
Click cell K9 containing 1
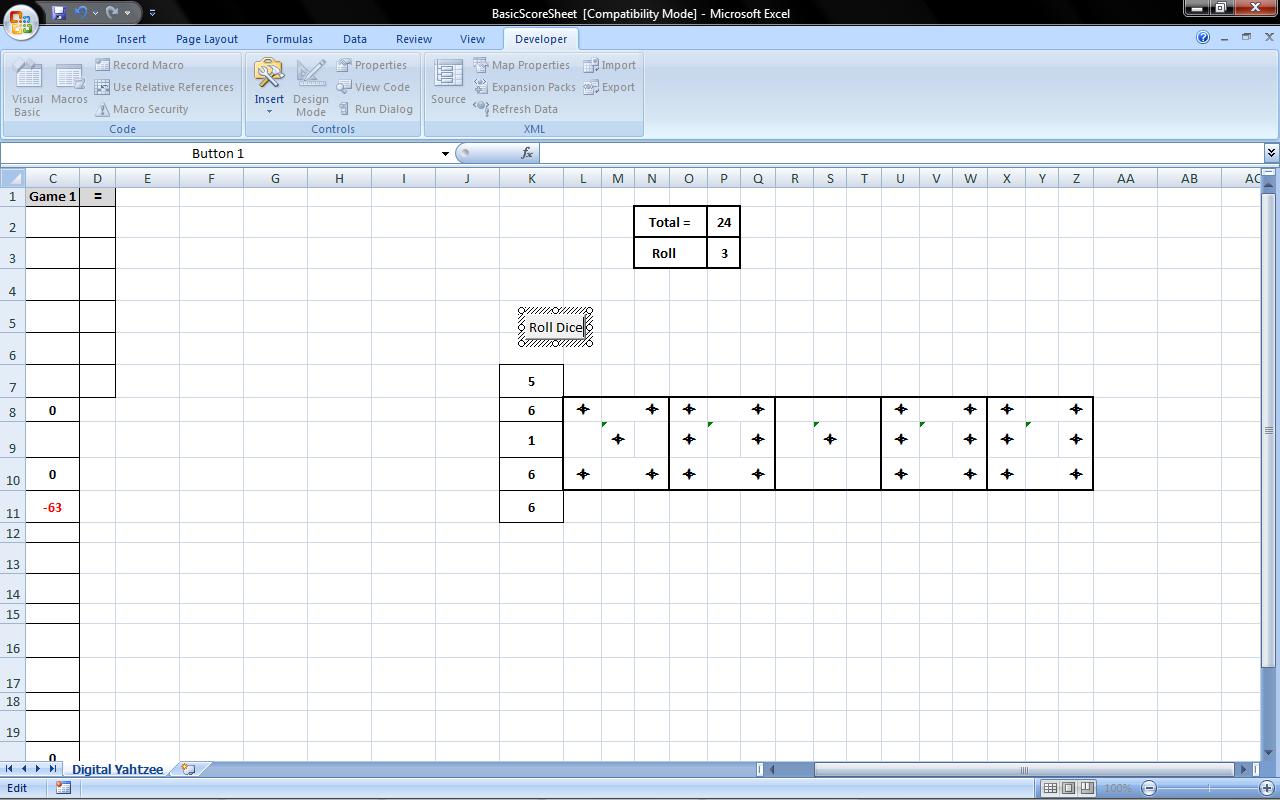tap(531, 440)
